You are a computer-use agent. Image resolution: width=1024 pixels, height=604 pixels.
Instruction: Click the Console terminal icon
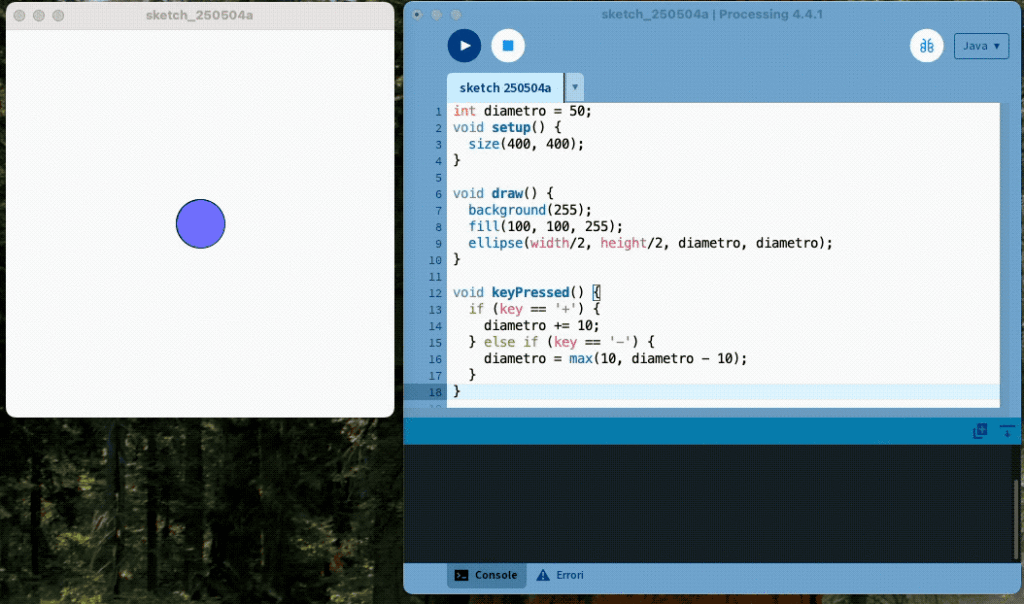tap(461, 575)
